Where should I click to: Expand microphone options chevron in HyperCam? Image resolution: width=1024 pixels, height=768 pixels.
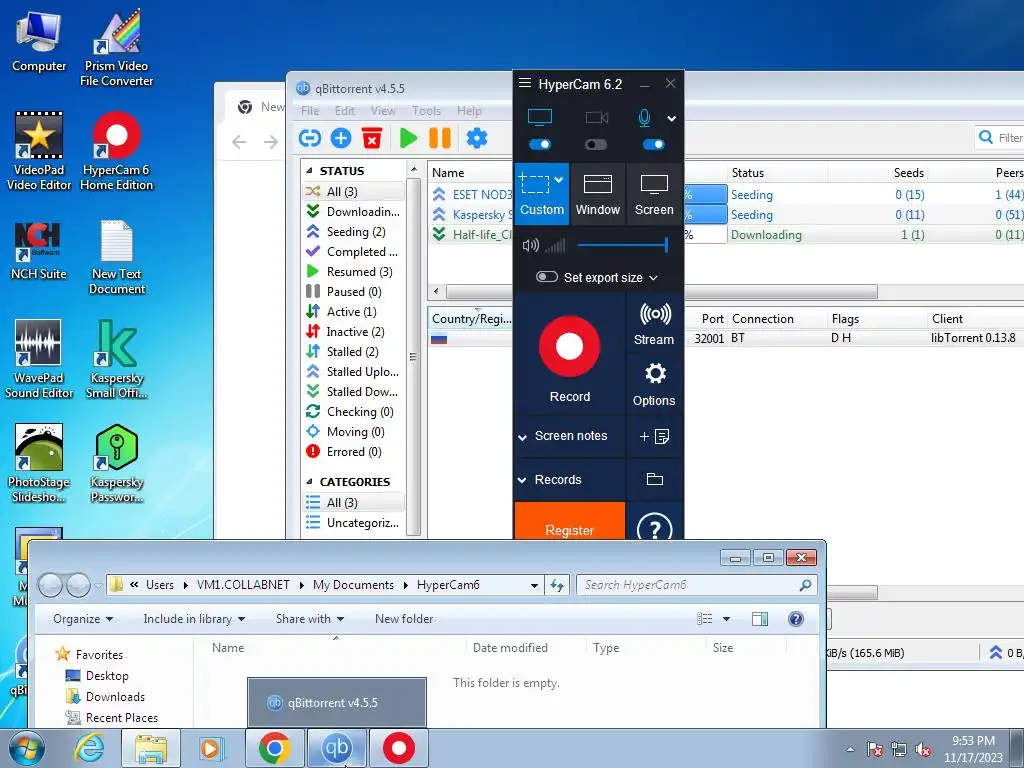pyautogui.click(x=671, y=118)
